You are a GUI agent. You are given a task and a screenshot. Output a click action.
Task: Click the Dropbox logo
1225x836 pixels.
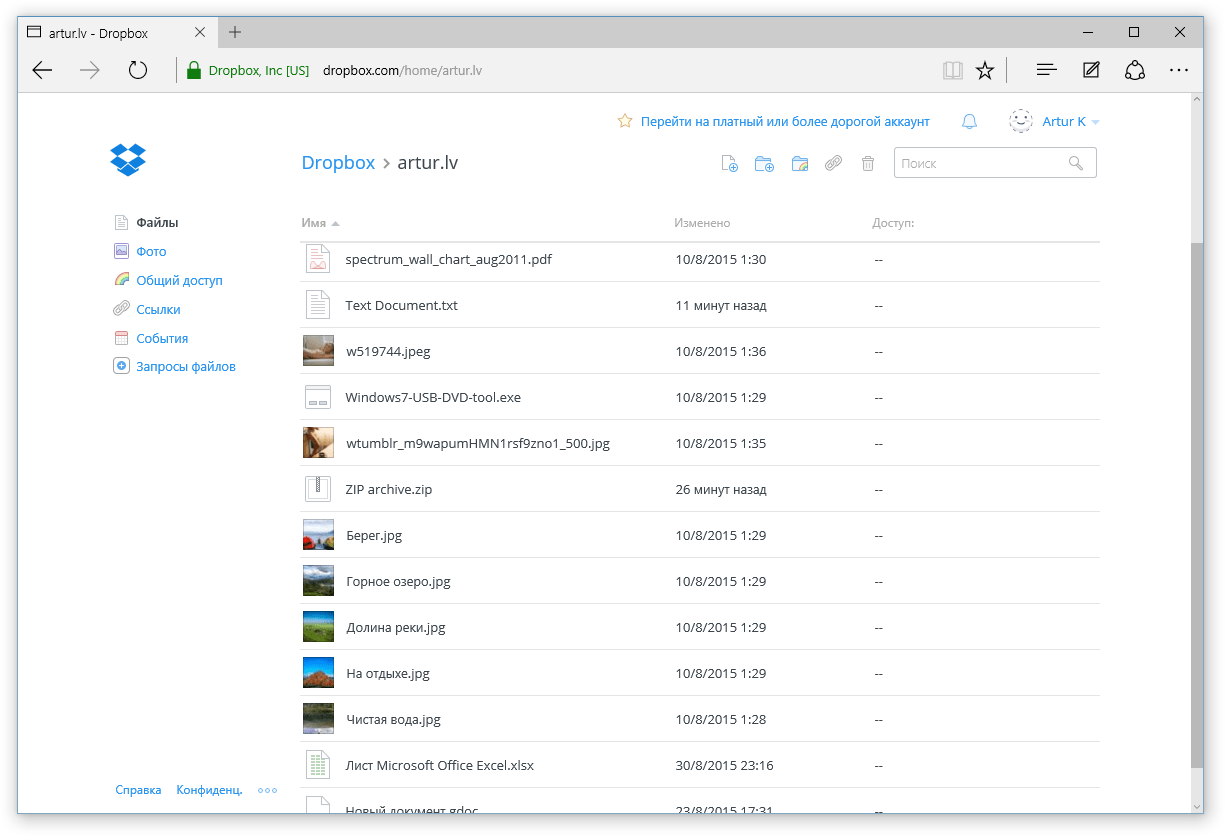[128, 160]
